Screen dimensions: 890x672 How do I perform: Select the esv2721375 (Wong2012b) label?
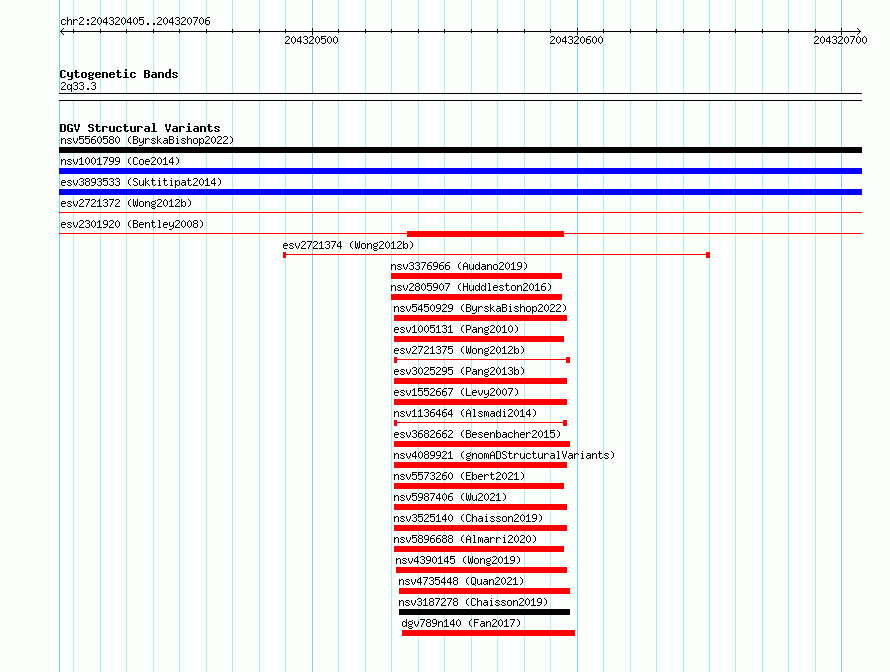[459, 350]
